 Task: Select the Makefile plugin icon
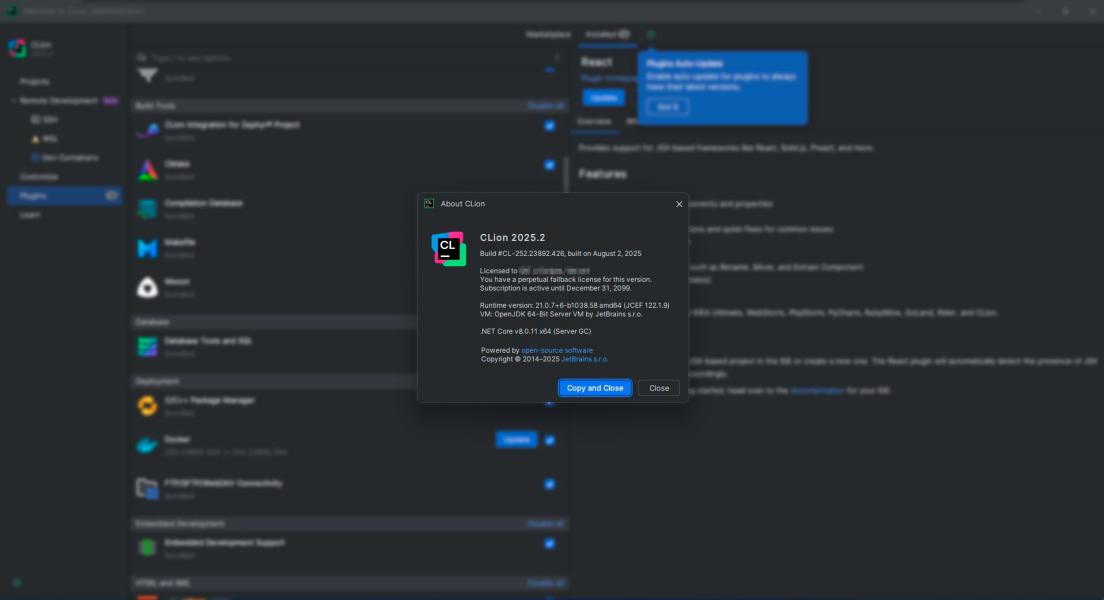coord(148,248)
